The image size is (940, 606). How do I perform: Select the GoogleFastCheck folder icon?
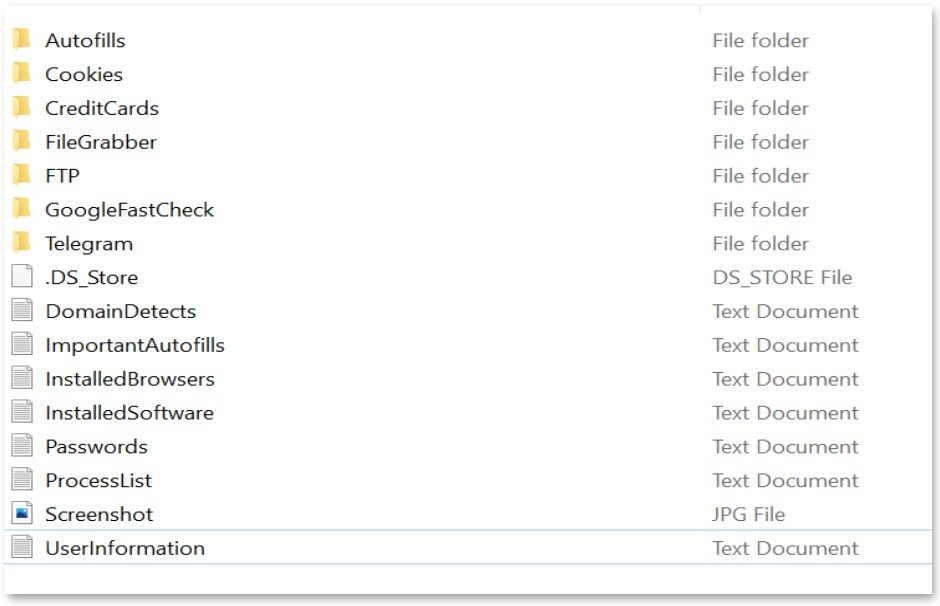point(22,210)
